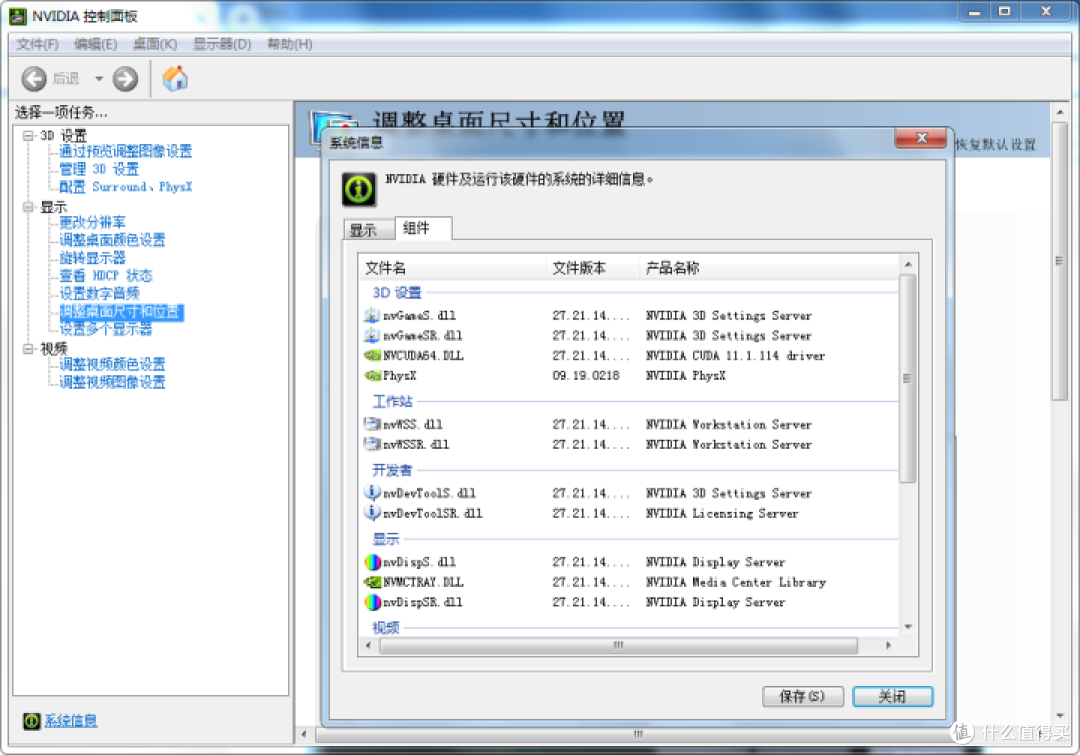Open 调整视频图像设置 task
The width and height of the screenshot is (1080, 755).
coord(112,382)
